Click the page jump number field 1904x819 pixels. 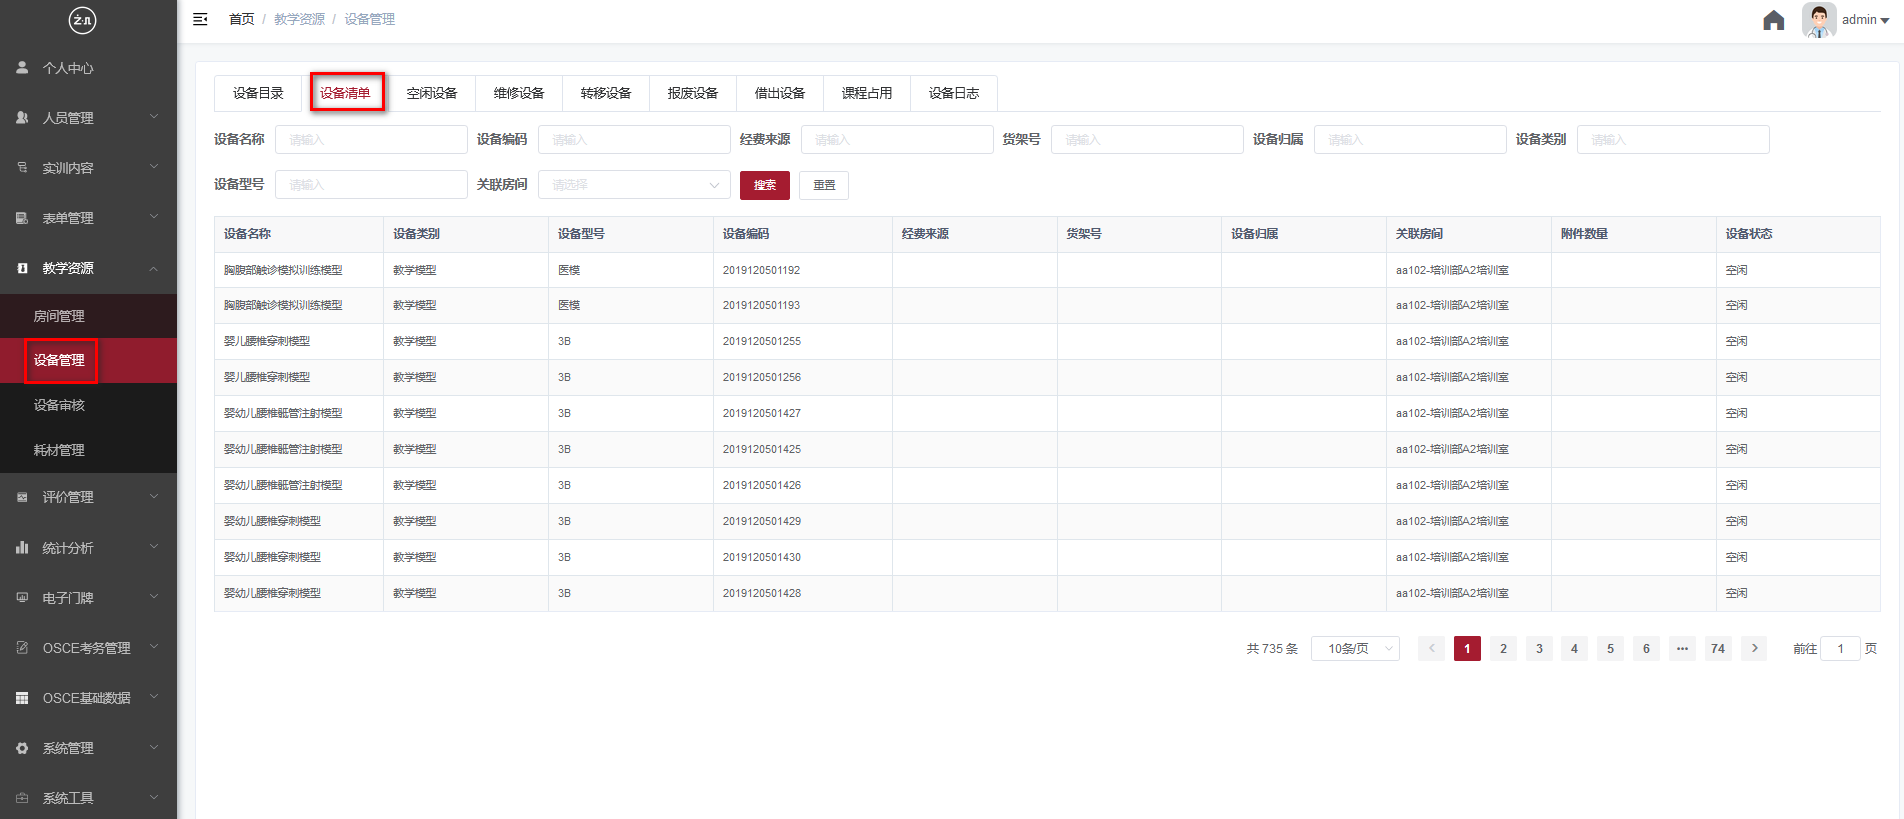[1840, 648]
